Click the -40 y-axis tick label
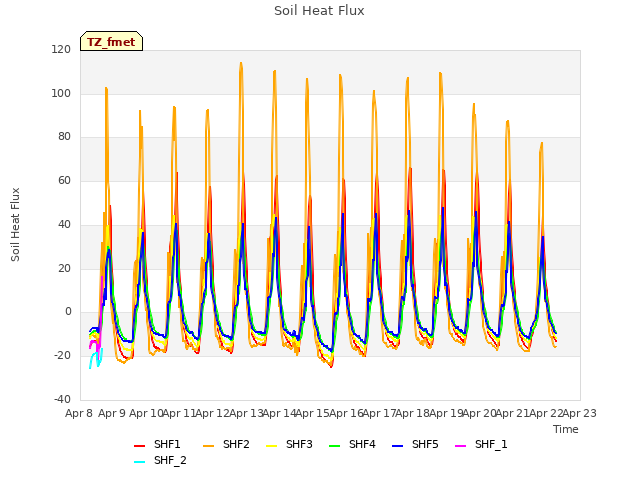 tap(62, 399)
